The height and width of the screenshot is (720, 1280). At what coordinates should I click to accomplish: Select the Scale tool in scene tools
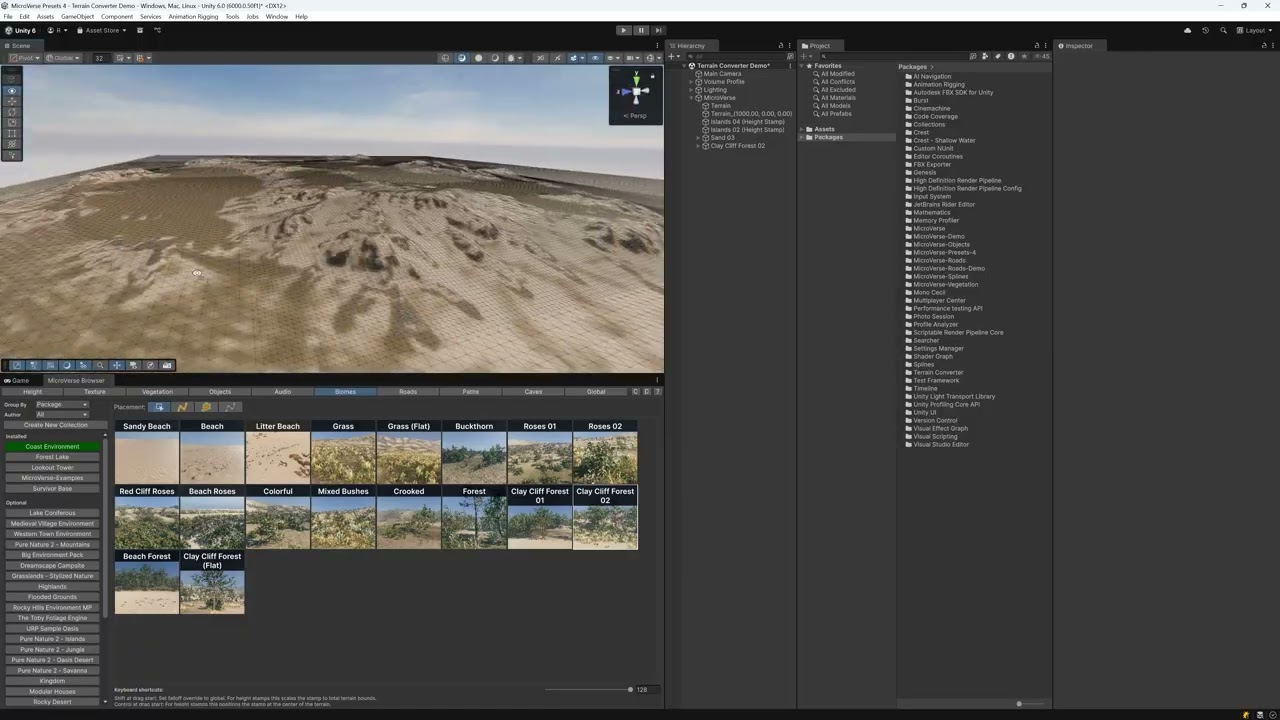click(x=12, y=122)
